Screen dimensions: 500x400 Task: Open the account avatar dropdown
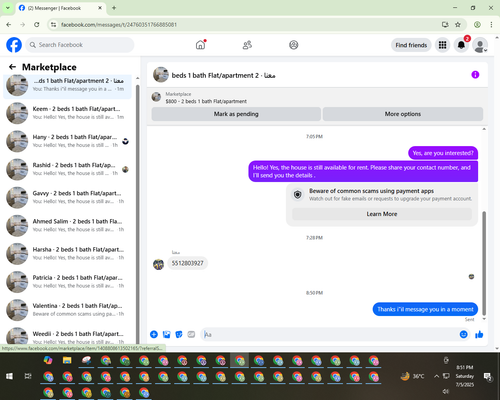(480, 45)
